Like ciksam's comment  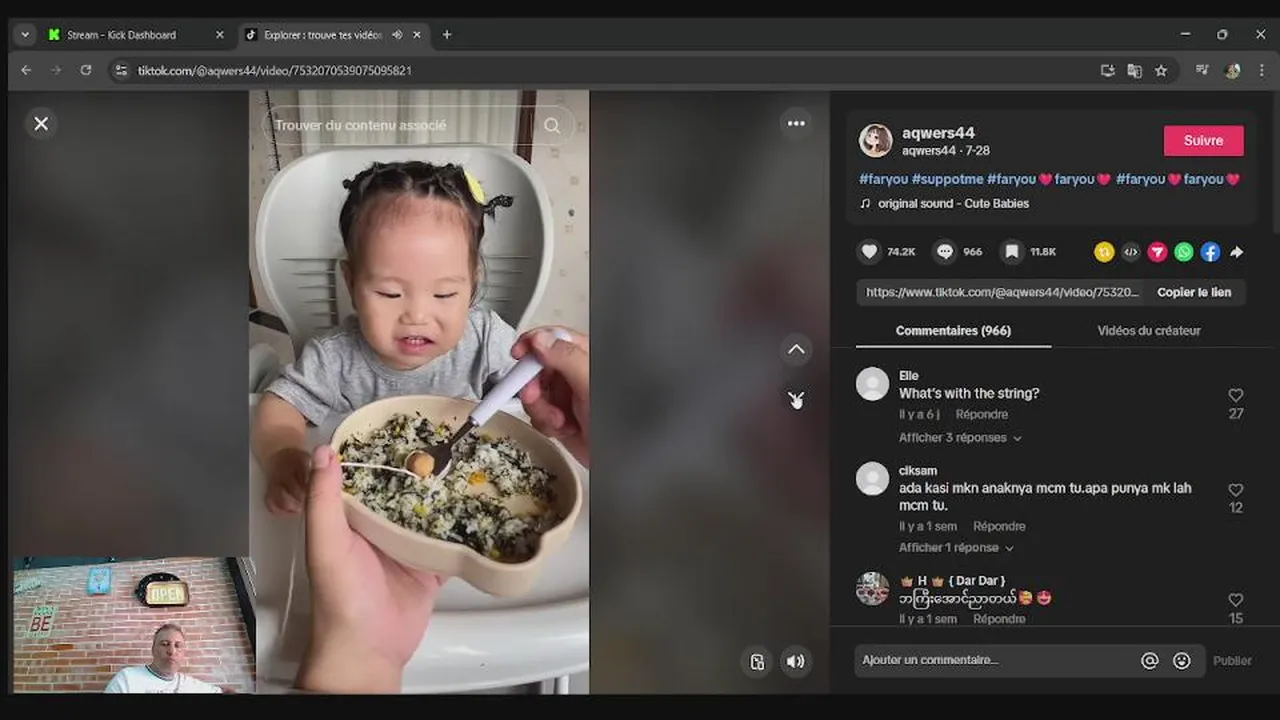pos(1236,490)
